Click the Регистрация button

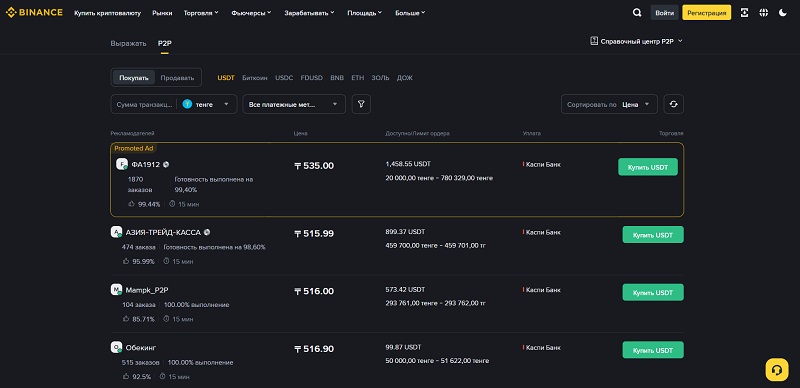click(x=707, y=13)
